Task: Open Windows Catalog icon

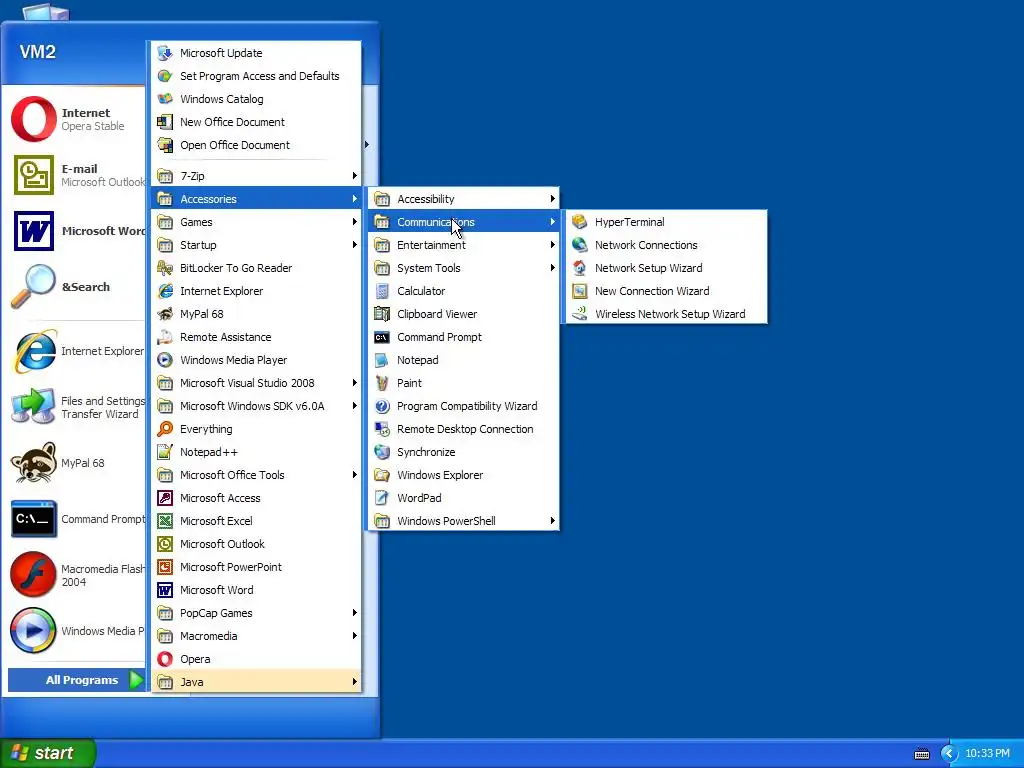Action: (x=165, y=99)
